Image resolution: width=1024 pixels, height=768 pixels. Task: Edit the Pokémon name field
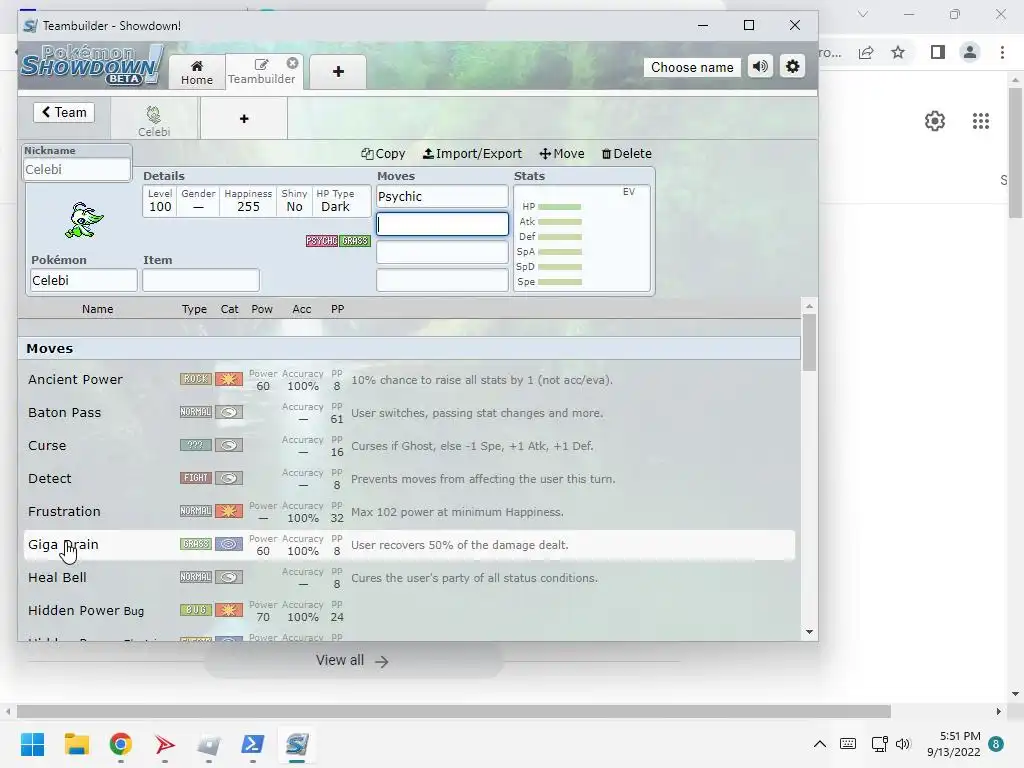click(84, 280)
